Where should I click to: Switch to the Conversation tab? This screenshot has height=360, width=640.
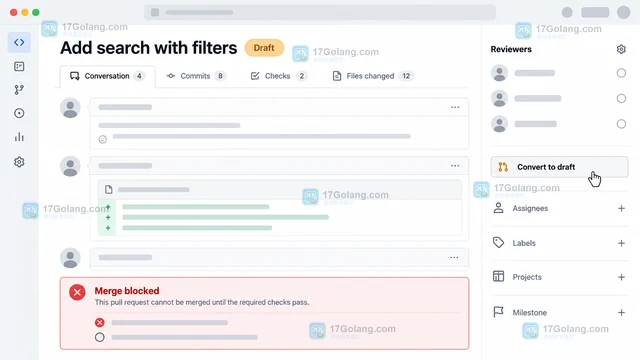pyautogui.click(x=108, y=76)
